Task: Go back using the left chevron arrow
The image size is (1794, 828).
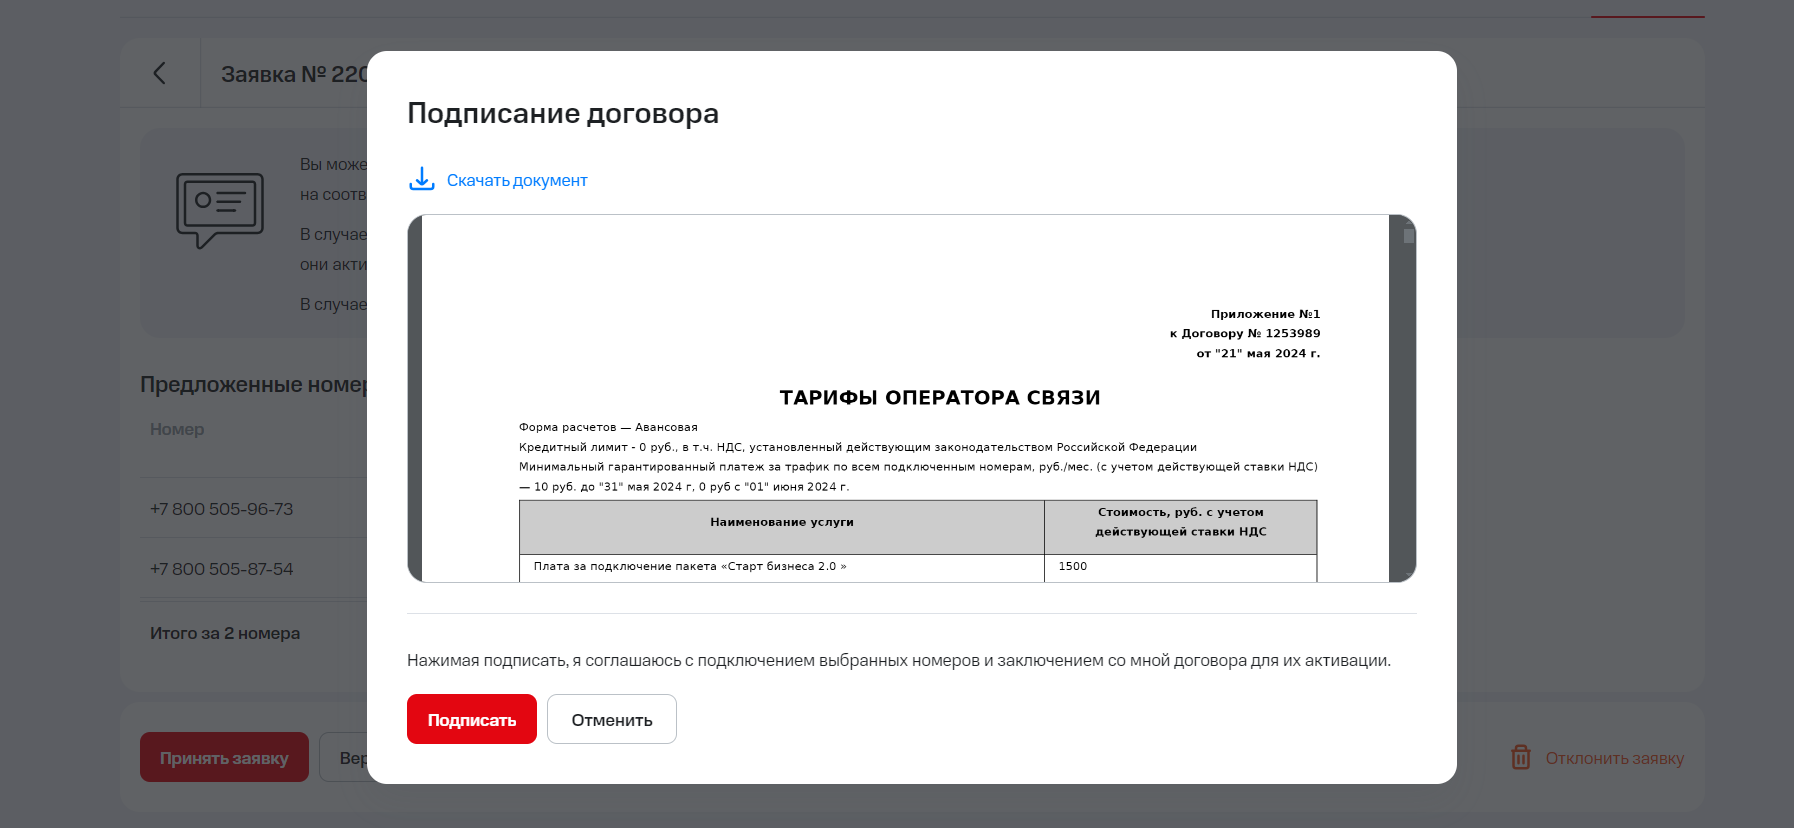Action: 159,73
